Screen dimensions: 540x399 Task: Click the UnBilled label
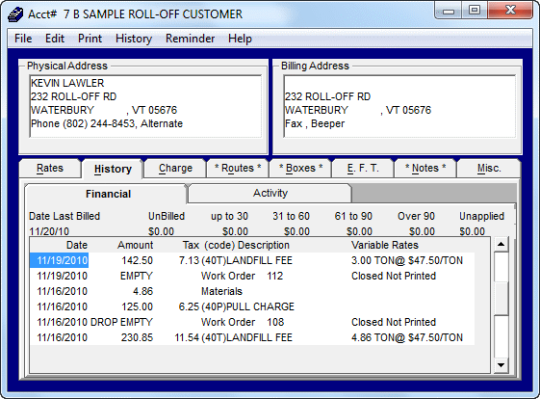coord(166,216)
